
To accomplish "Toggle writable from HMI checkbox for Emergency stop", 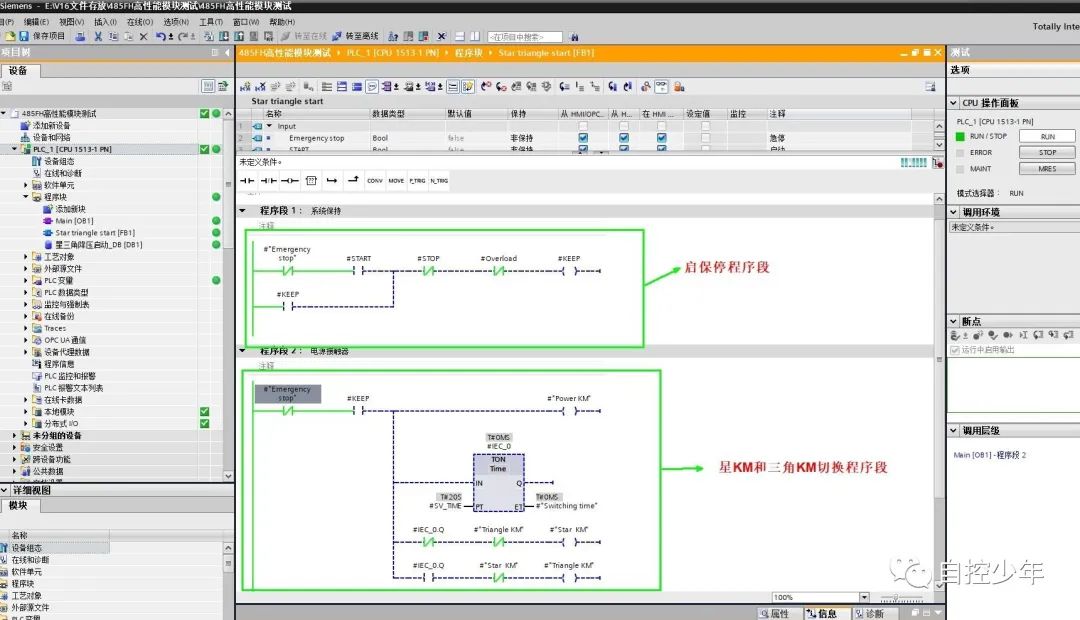I will [624, 138].
